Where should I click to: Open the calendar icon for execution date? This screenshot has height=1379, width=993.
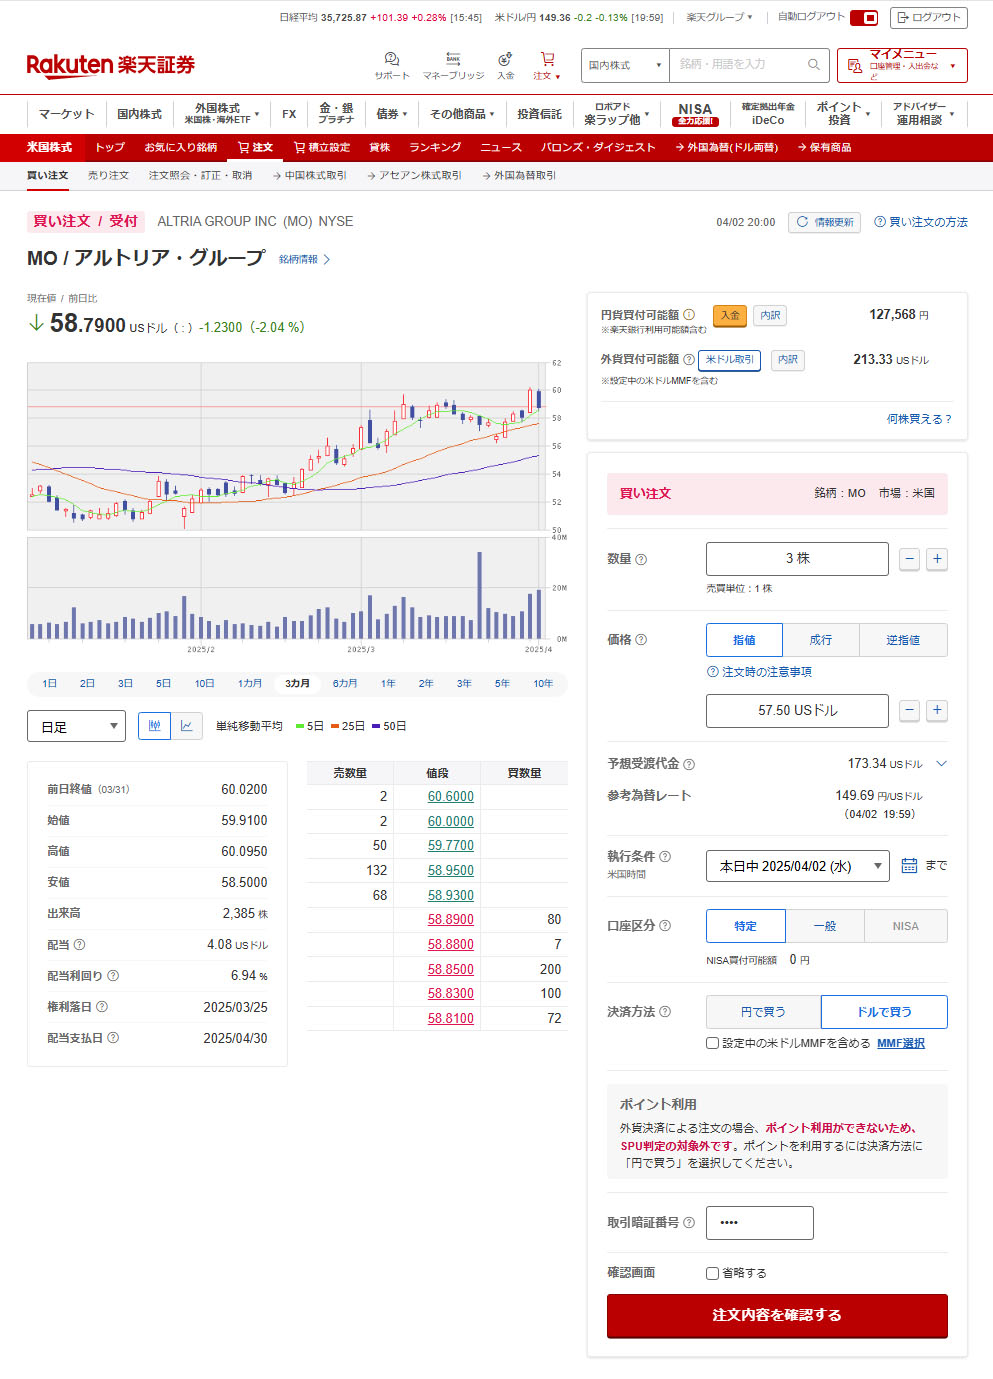[x=909, y=865]
